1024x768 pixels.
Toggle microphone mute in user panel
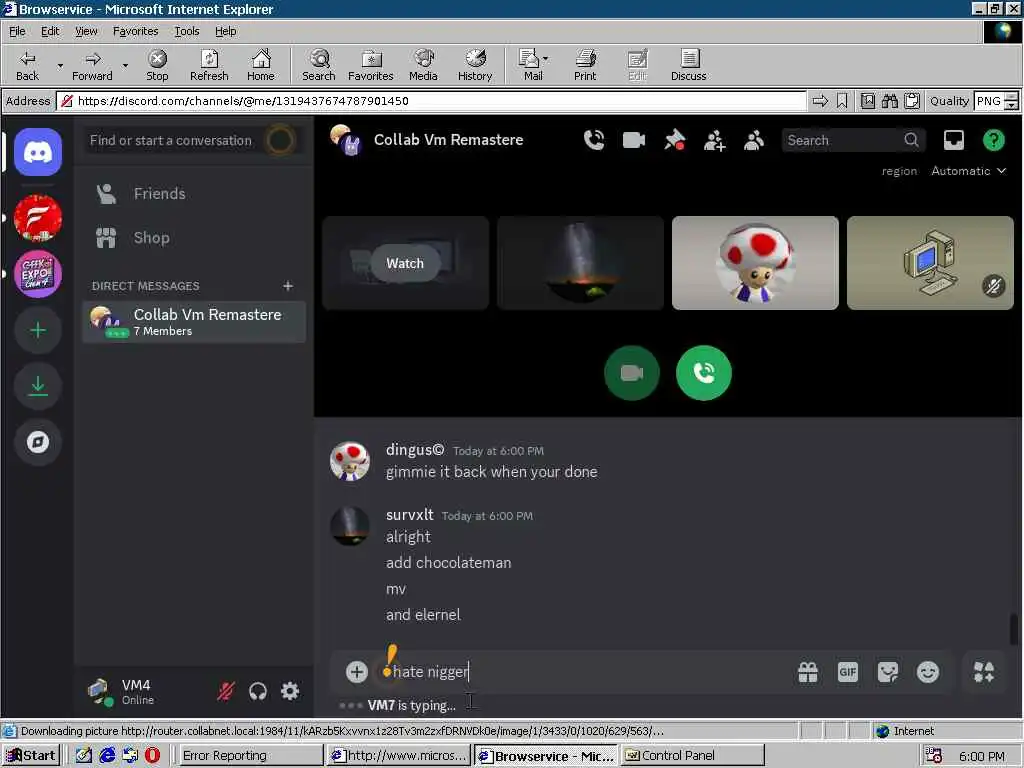point(226,691)
